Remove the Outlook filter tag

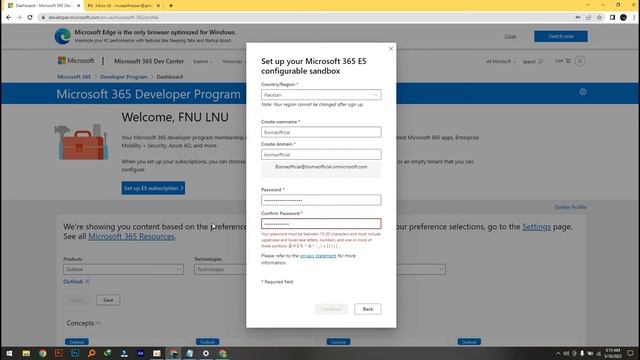click(x=87, y=282)
